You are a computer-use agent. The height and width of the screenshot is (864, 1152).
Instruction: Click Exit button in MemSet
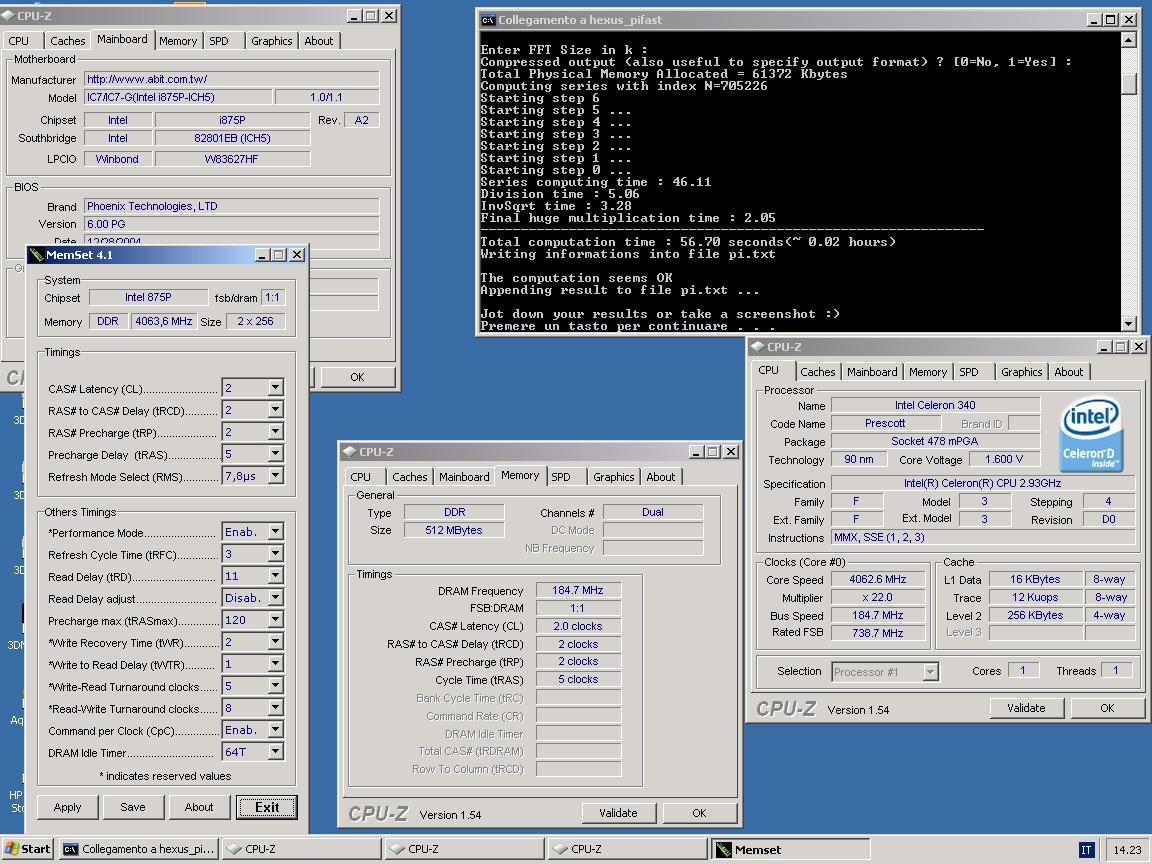[267, 807]
